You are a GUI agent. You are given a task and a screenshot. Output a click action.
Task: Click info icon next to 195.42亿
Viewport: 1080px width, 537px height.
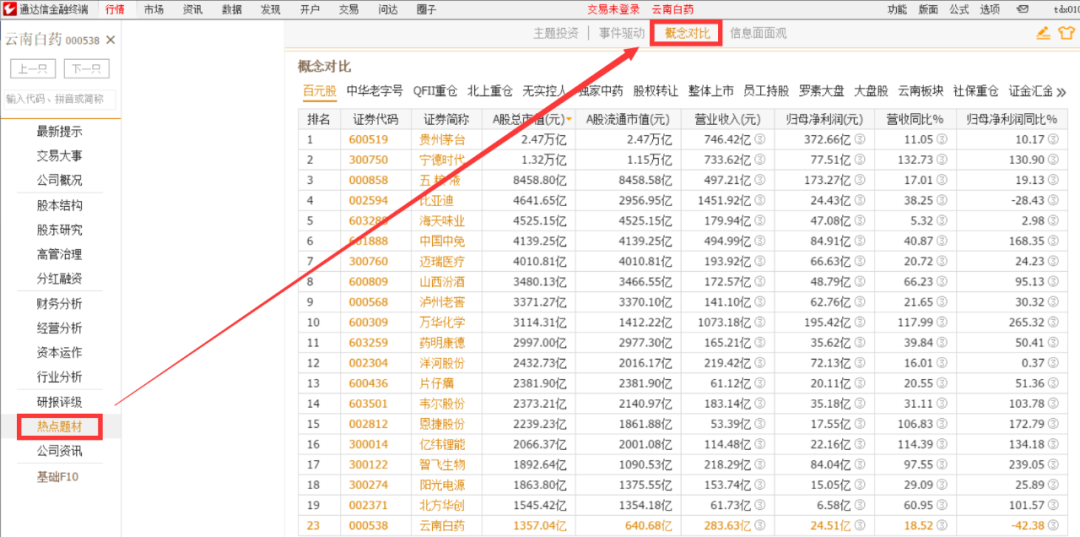(860, 322)
